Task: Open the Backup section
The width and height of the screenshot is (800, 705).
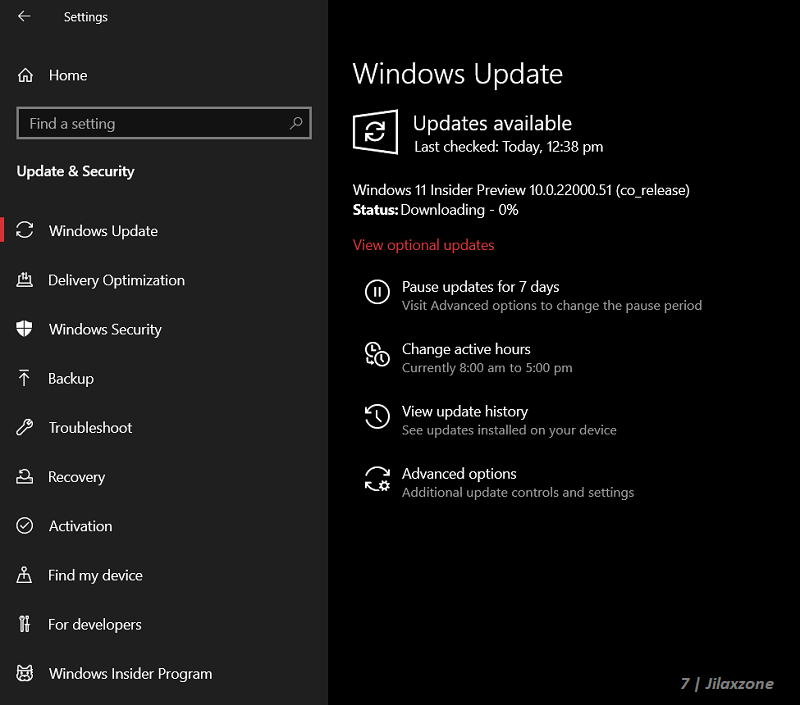Action: (71, 379)
